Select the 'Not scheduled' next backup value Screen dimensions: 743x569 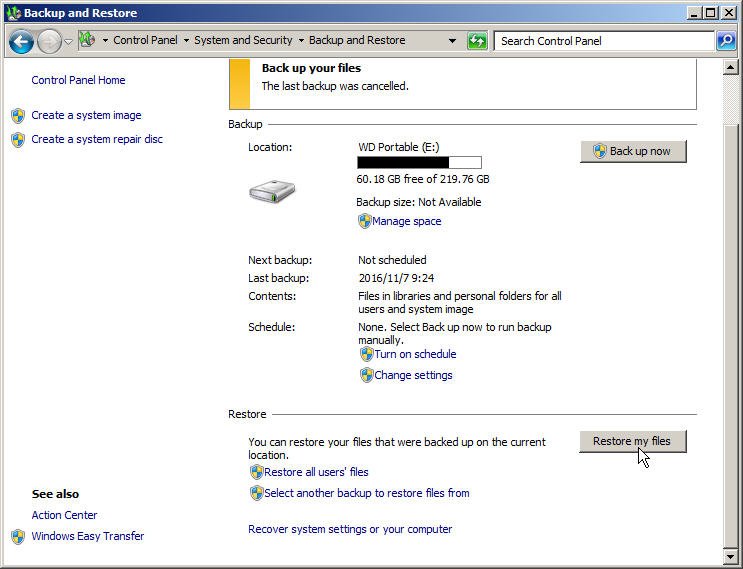[392, 260]
